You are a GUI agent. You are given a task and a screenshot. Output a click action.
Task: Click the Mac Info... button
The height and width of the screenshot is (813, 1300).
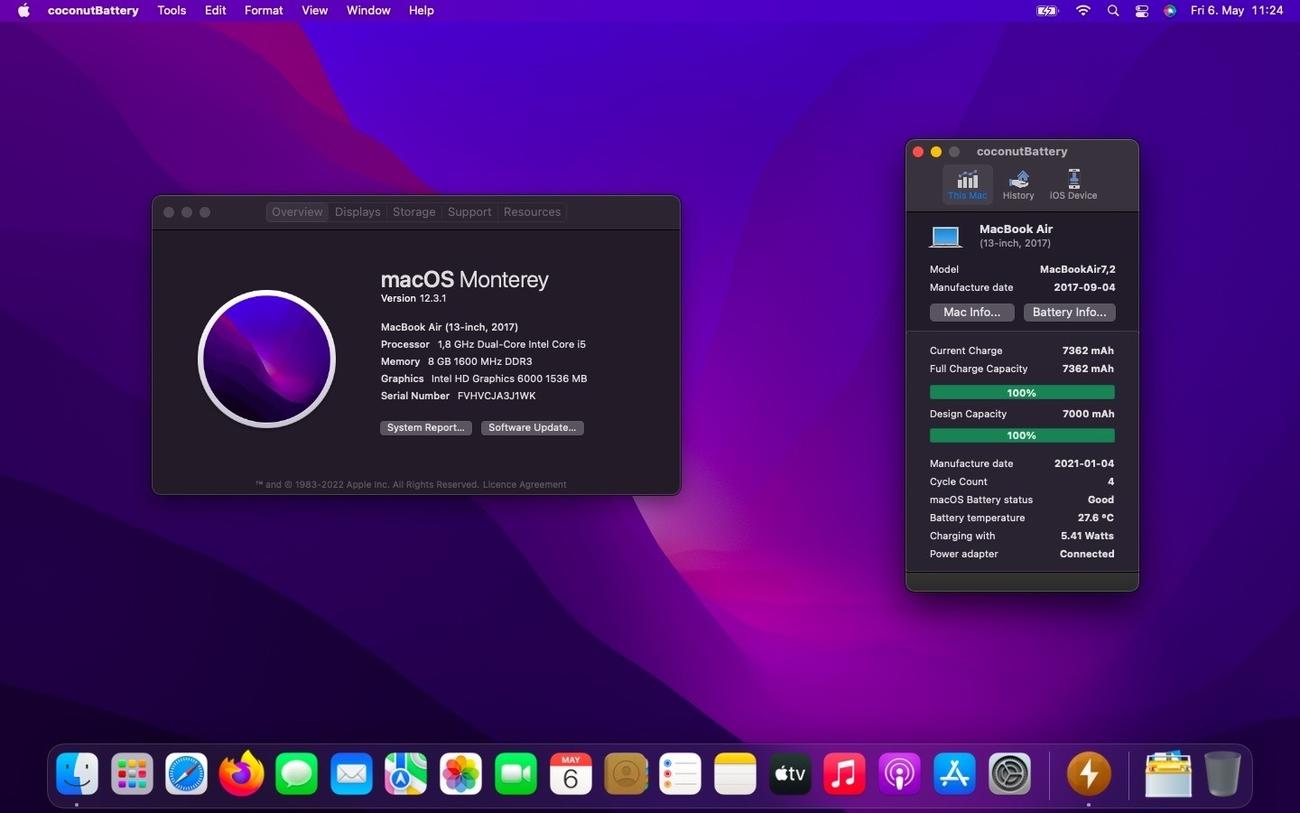[972, 312]
